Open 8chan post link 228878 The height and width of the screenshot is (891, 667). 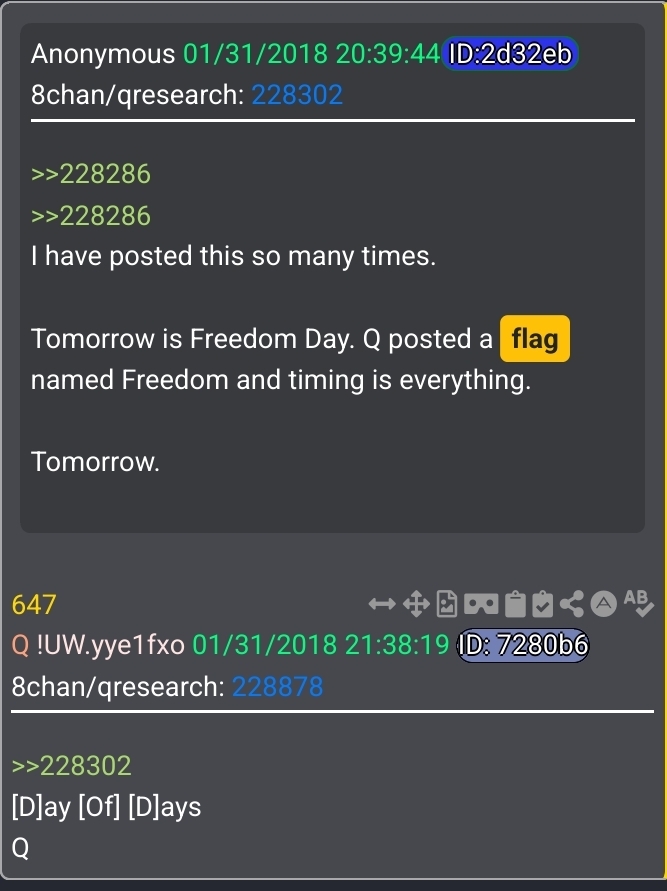(x=277, y=686)
